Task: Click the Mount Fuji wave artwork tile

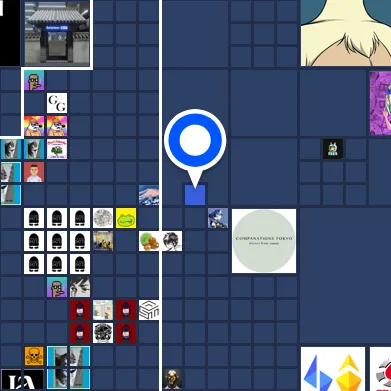Action: [149, 195]
